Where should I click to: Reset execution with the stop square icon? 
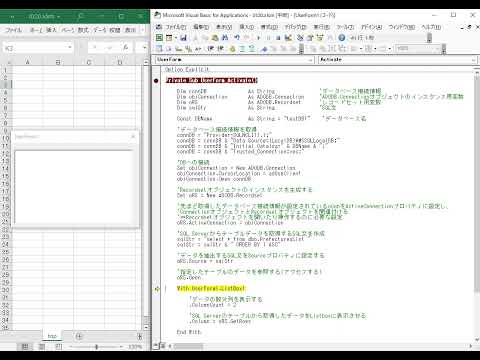[278, 38]
